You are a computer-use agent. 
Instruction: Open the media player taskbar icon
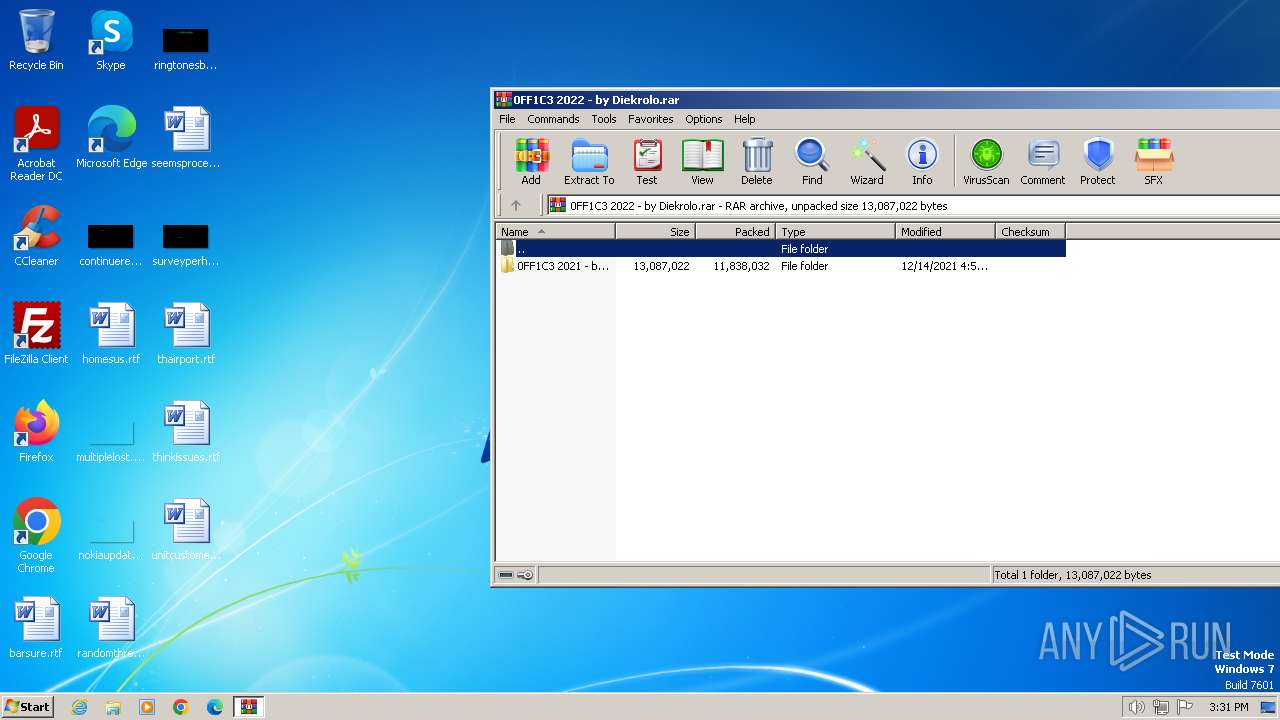[x=147, y=707]
